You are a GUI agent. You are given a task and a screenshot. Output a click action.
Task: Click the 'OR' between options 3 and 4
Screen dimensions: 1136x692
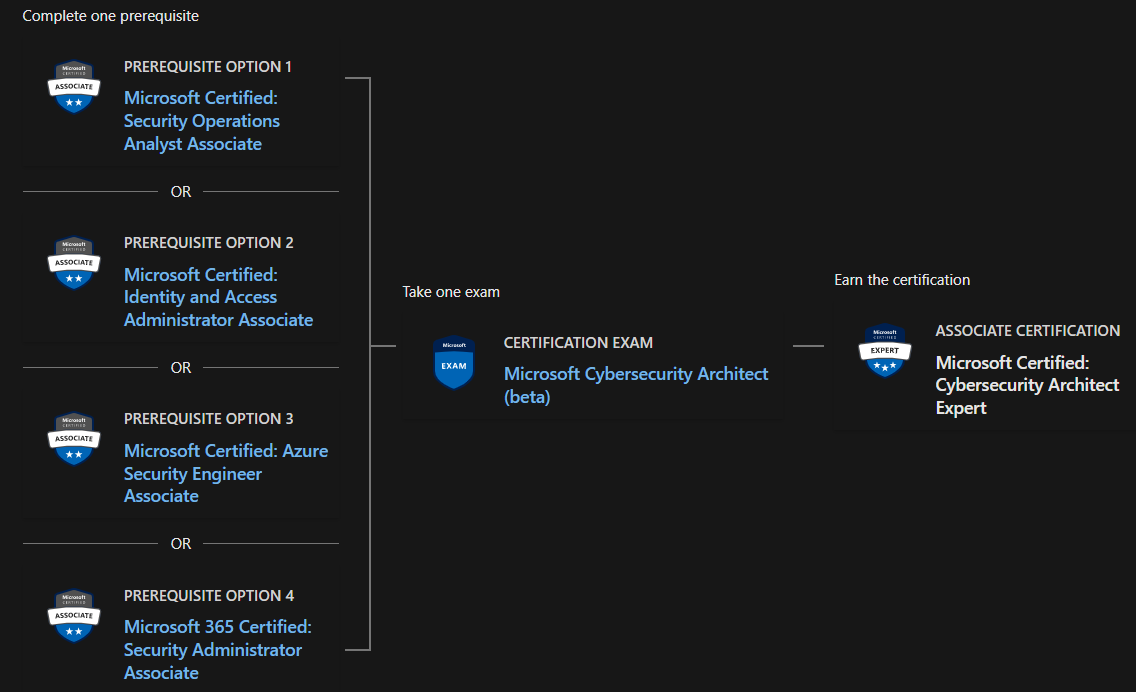(x=181, y=544)
